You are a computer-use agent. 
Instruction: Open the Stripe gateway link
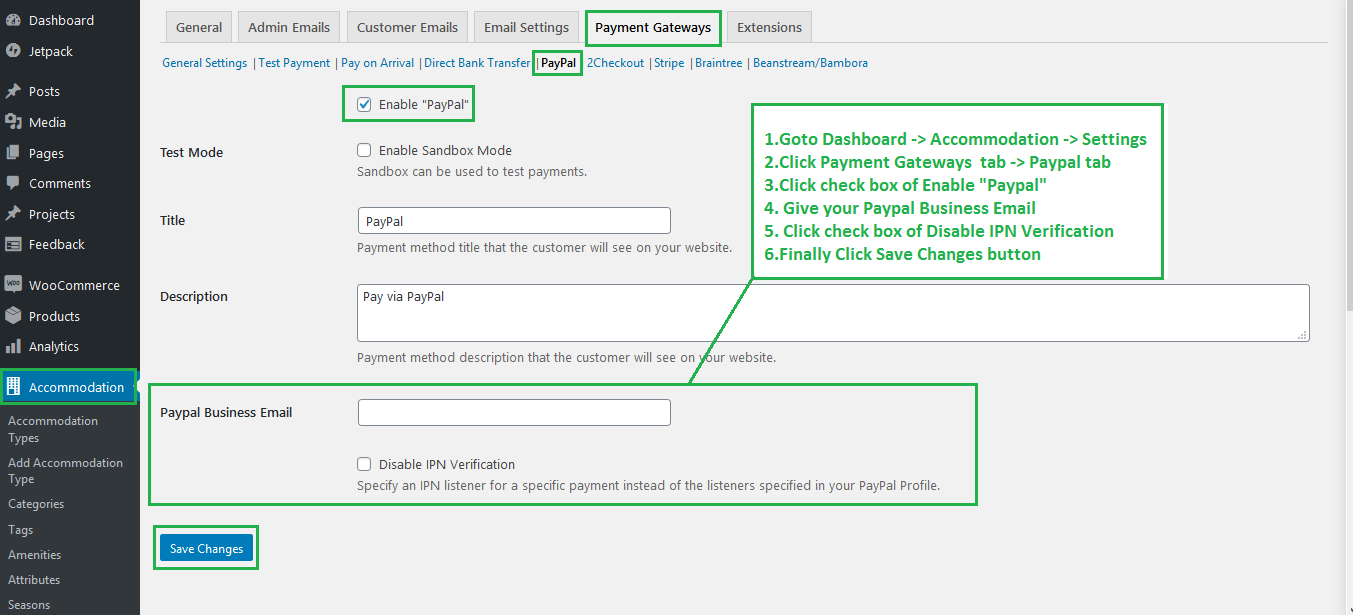pyautogui.click(x=669, y=63)
